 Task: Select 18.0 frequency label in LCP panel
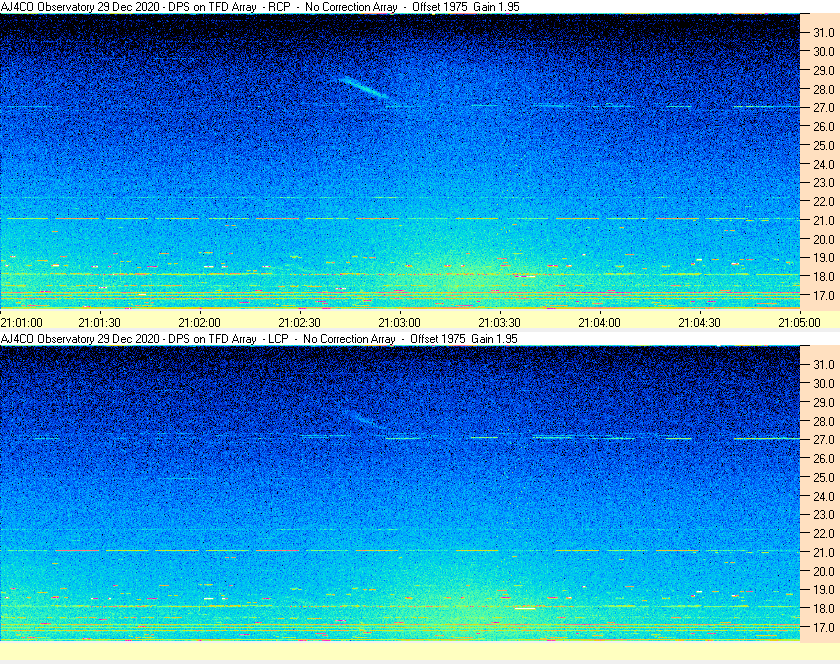[x=824, y=608]
